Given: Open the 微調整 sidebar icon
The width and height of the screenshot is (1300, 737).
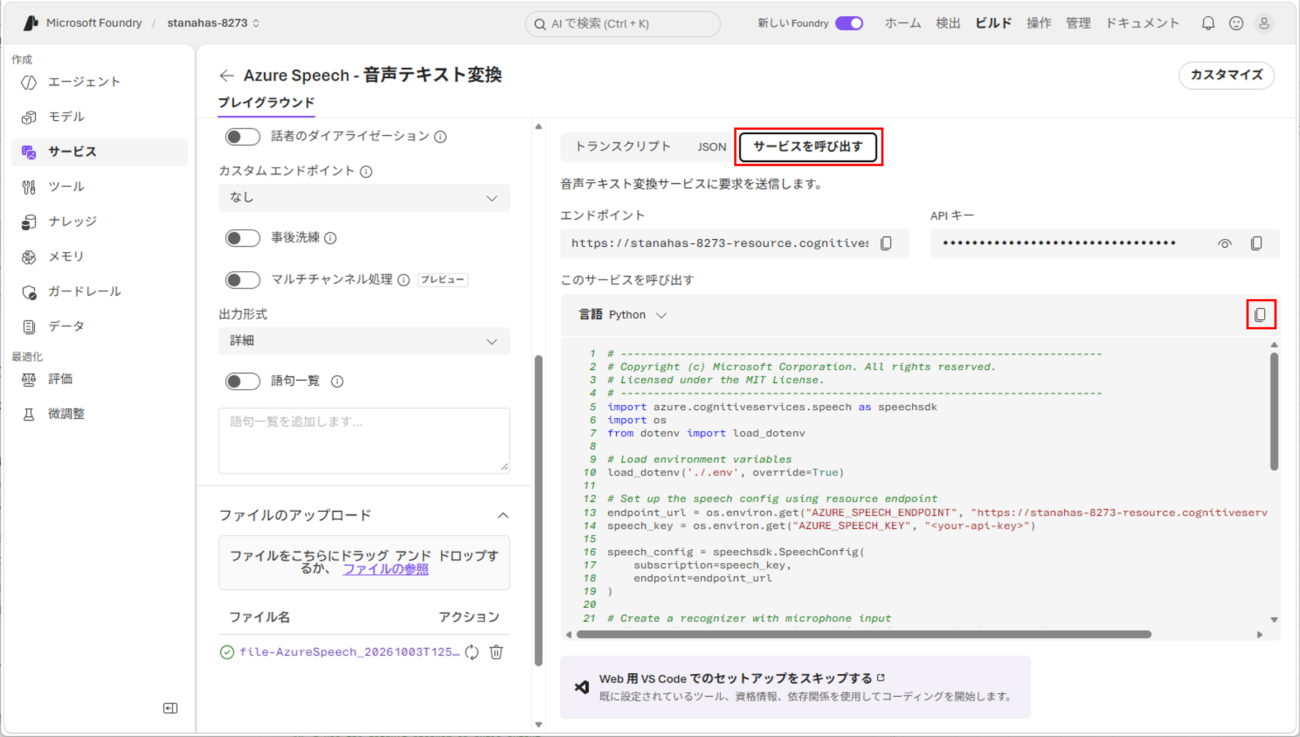Looking at the screenshot, I should [29, 414].
